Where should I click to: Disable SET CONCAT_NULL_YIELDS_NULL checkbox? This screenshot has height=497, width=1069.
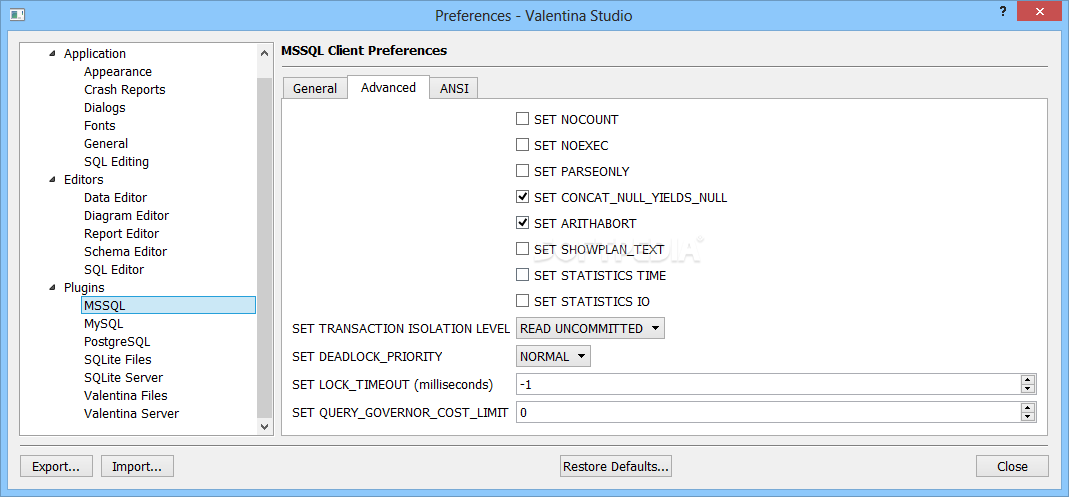(x=522, y=197)
